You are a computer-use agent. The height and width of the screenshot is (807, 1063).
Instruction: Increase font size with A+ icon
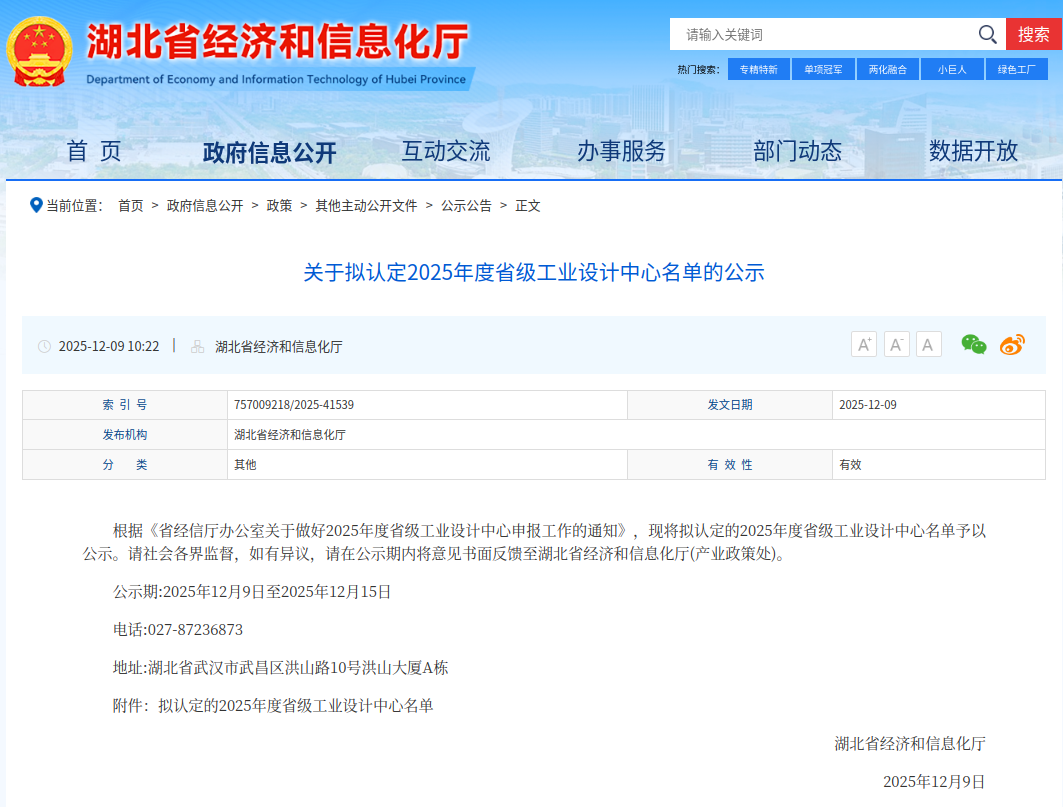(x=864, y=345)
